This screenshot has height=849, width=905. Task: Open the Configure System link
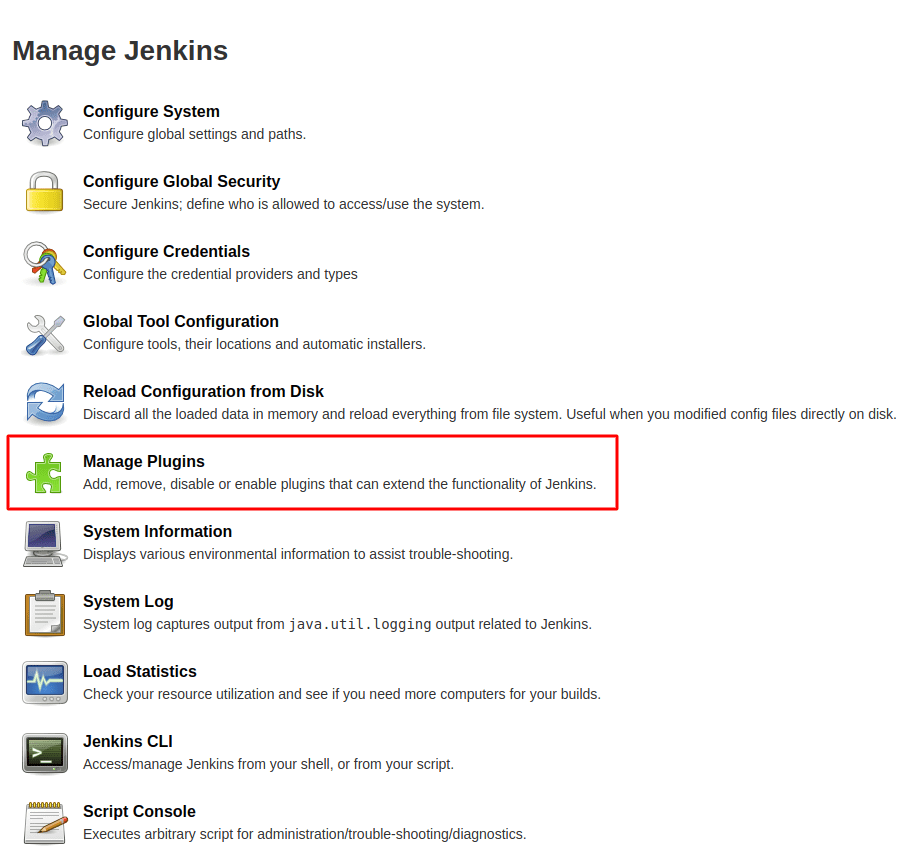(151, 112)
